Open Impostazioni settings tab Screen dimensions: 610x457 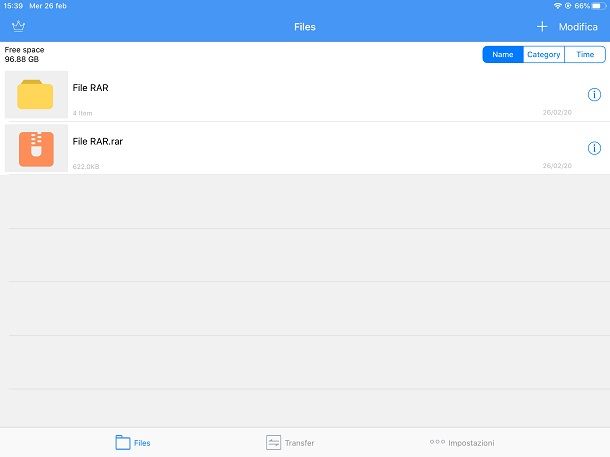tap(462, 443)
